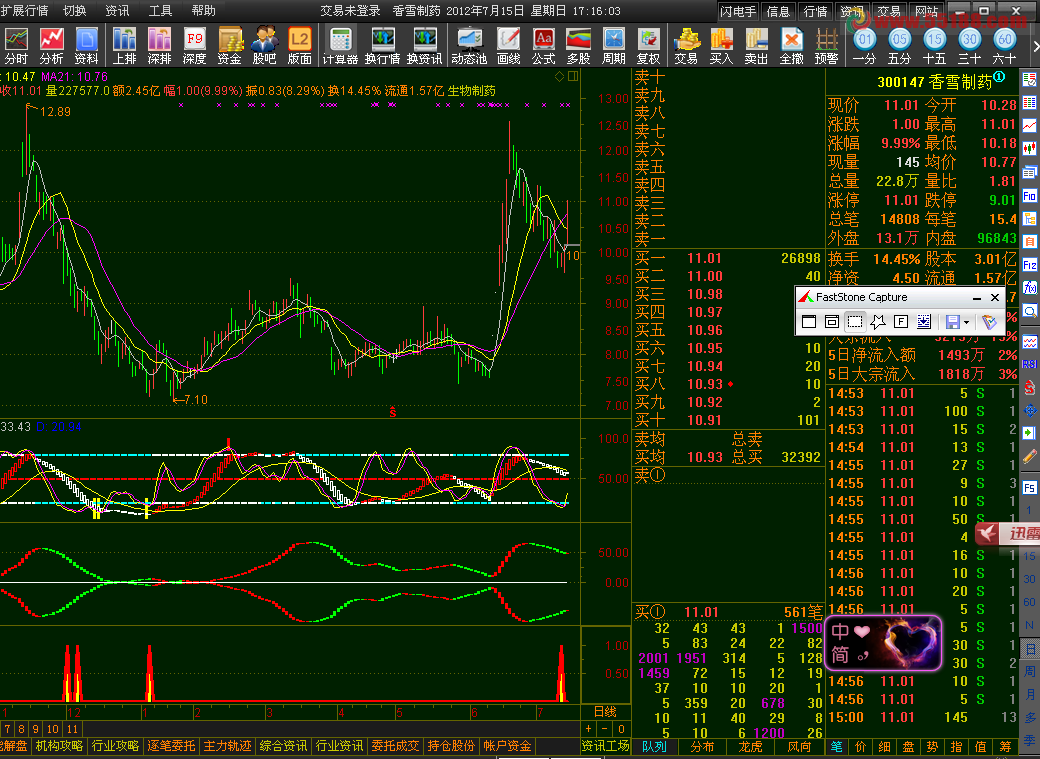This screenshot has width=1040, height=759.
Task: Open the 帮助 menu
Action: coord(203,11)
